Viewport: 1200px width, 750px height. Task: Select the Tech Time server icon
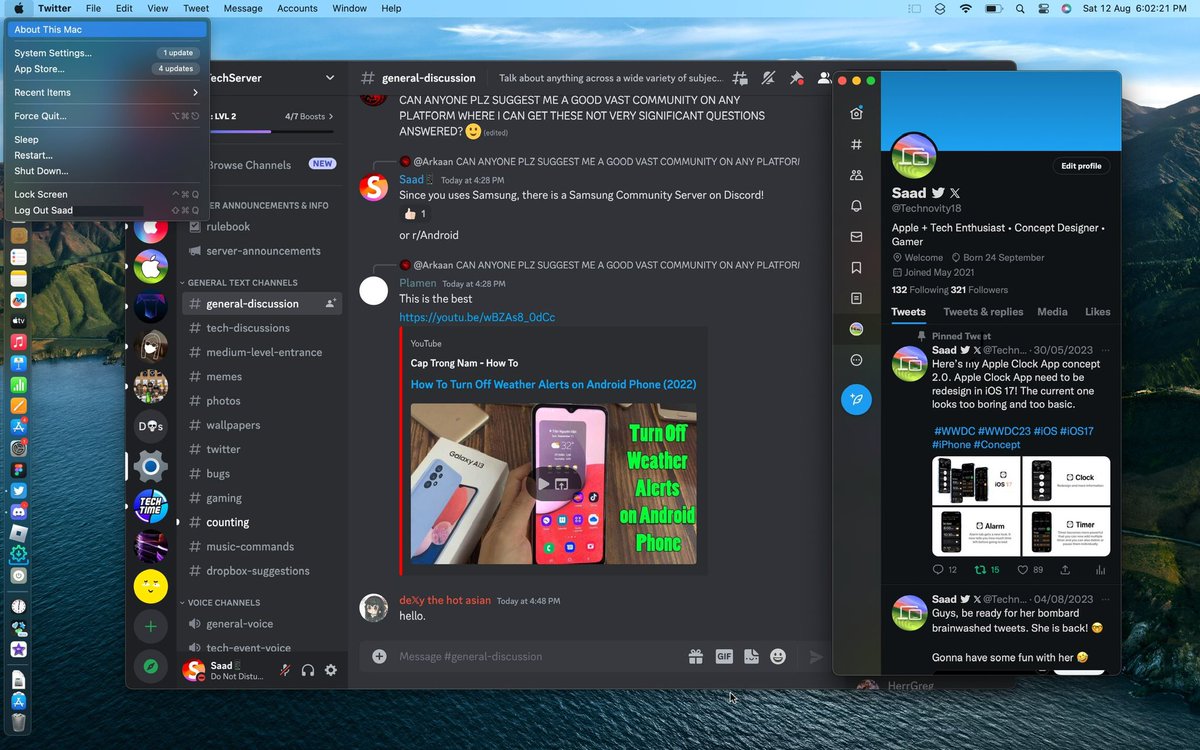point(150,507)
